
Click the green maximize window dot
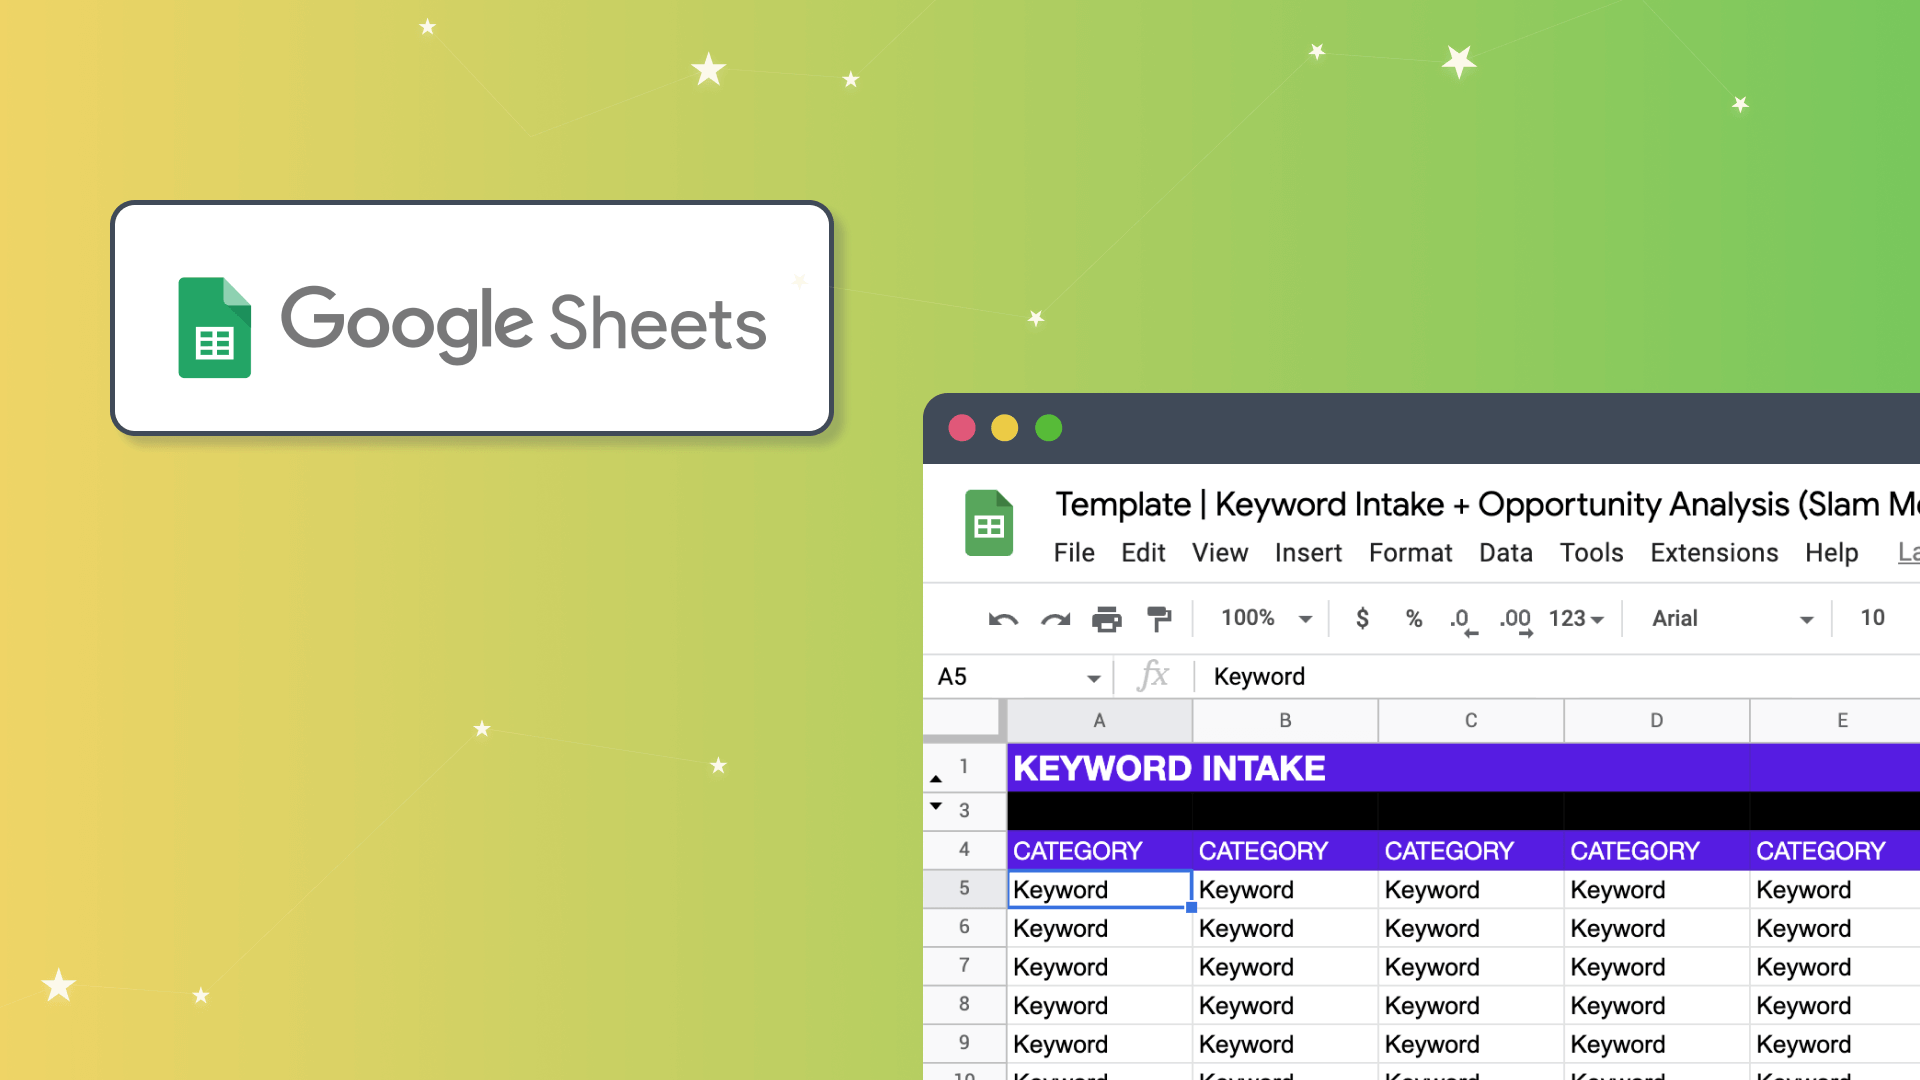1049,428
